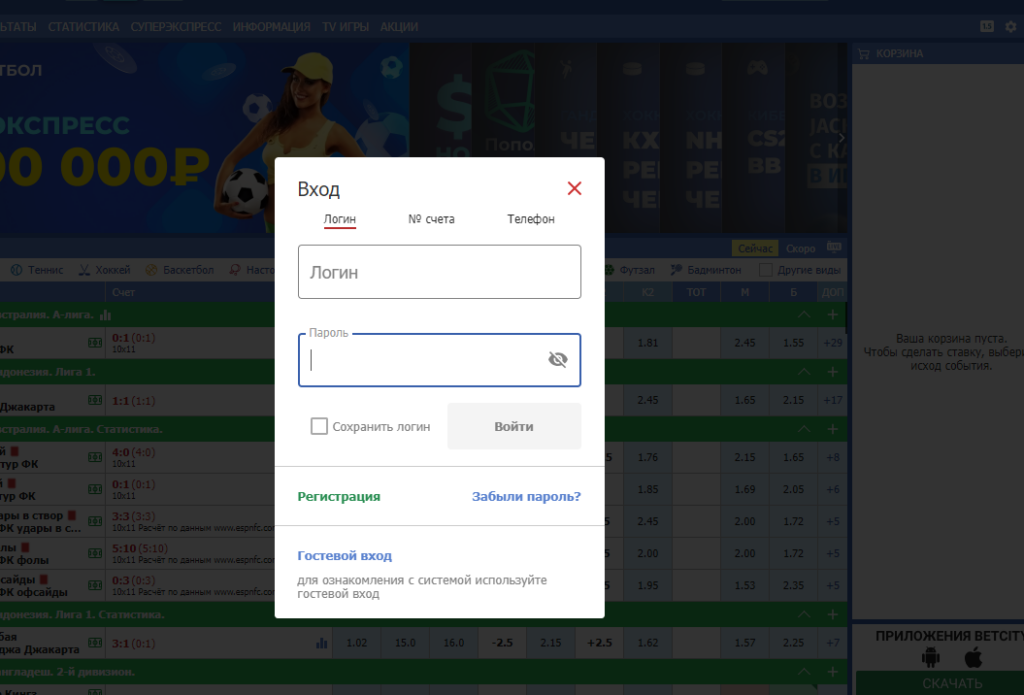Select Скоро upcoming filter

[801, 248]
